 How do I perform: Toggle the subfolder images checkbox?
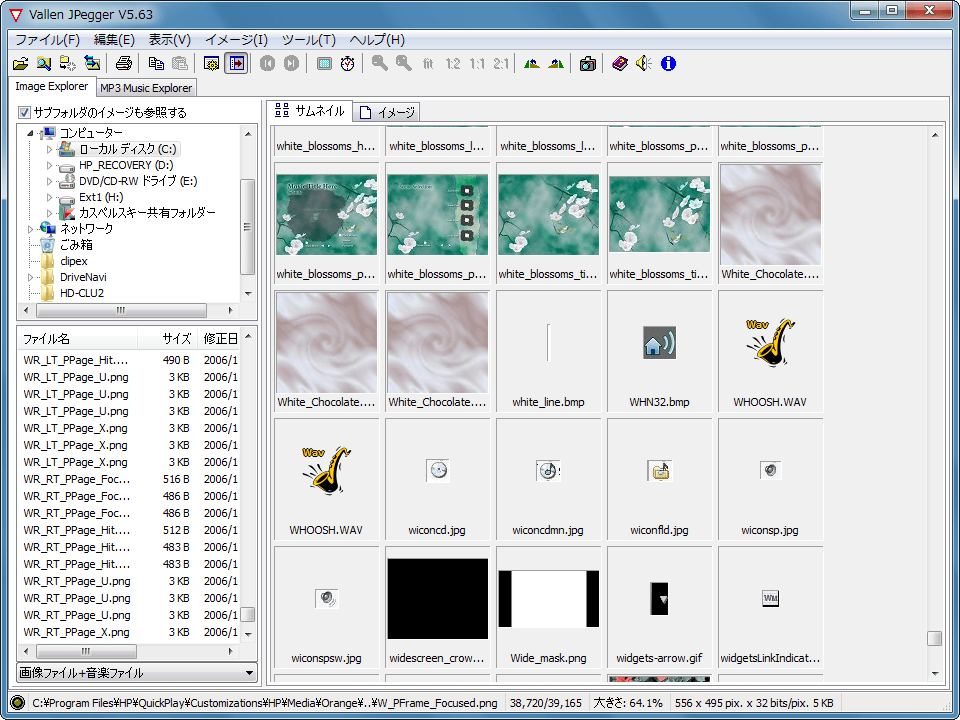point(24,113)
